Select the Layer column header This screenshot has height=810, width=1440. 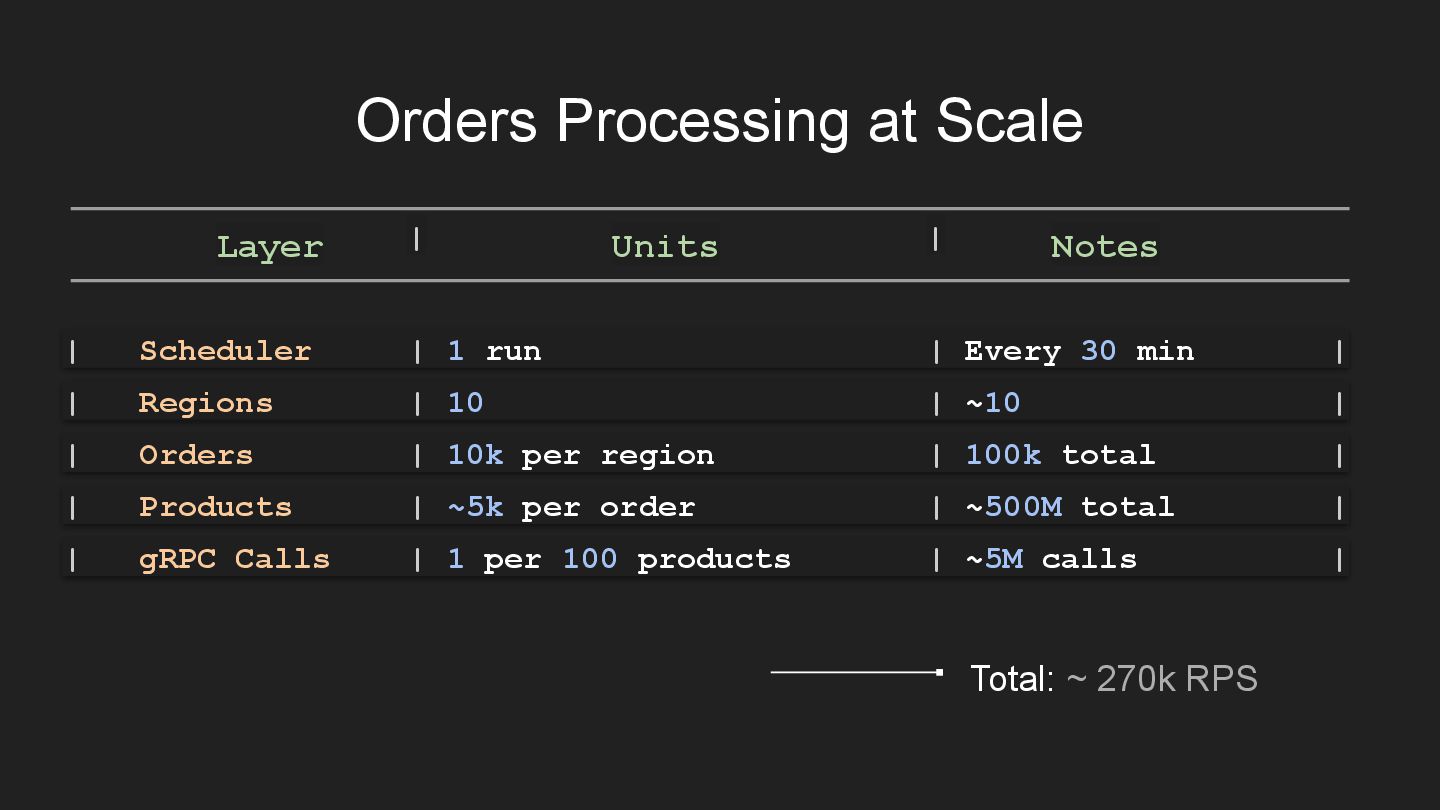point(270,246)
